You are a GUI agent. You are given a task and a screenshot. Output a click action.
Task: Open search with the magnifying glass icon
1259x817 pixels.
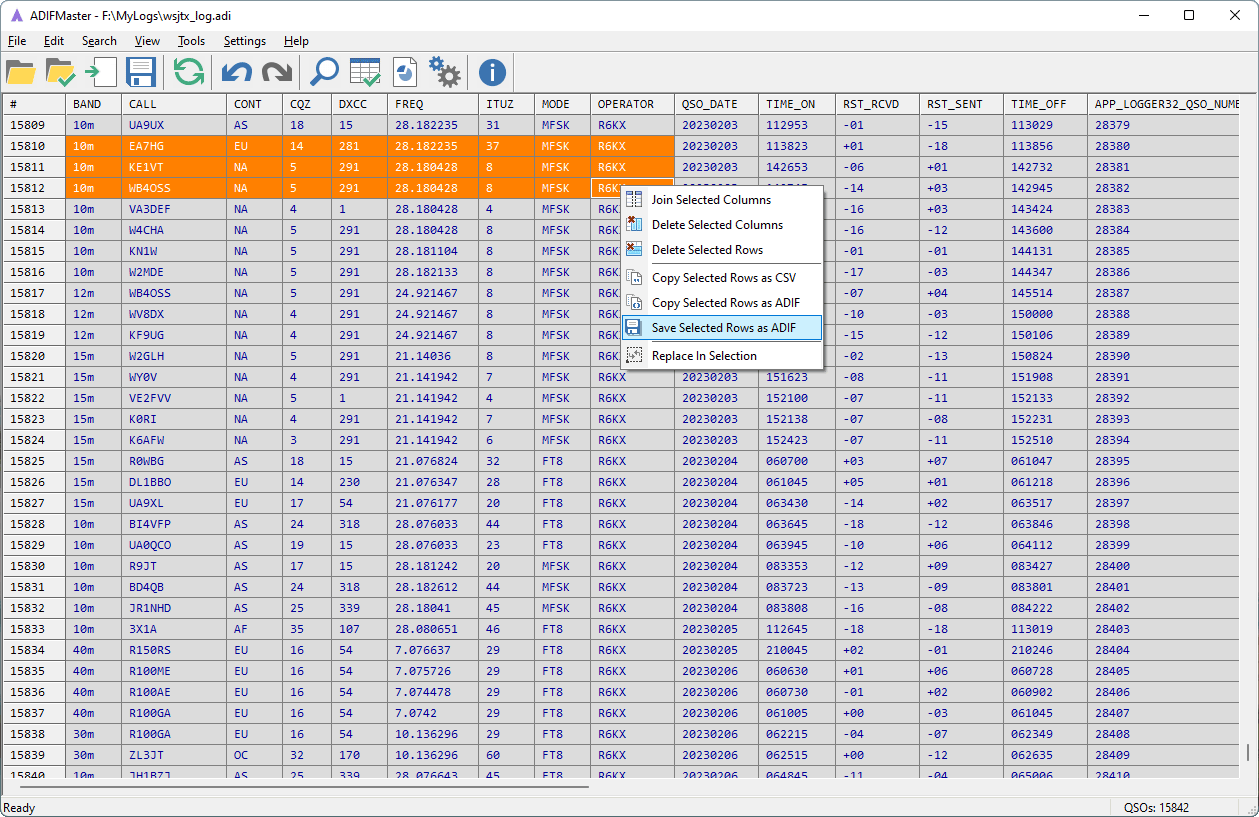(x=324, y=72)
